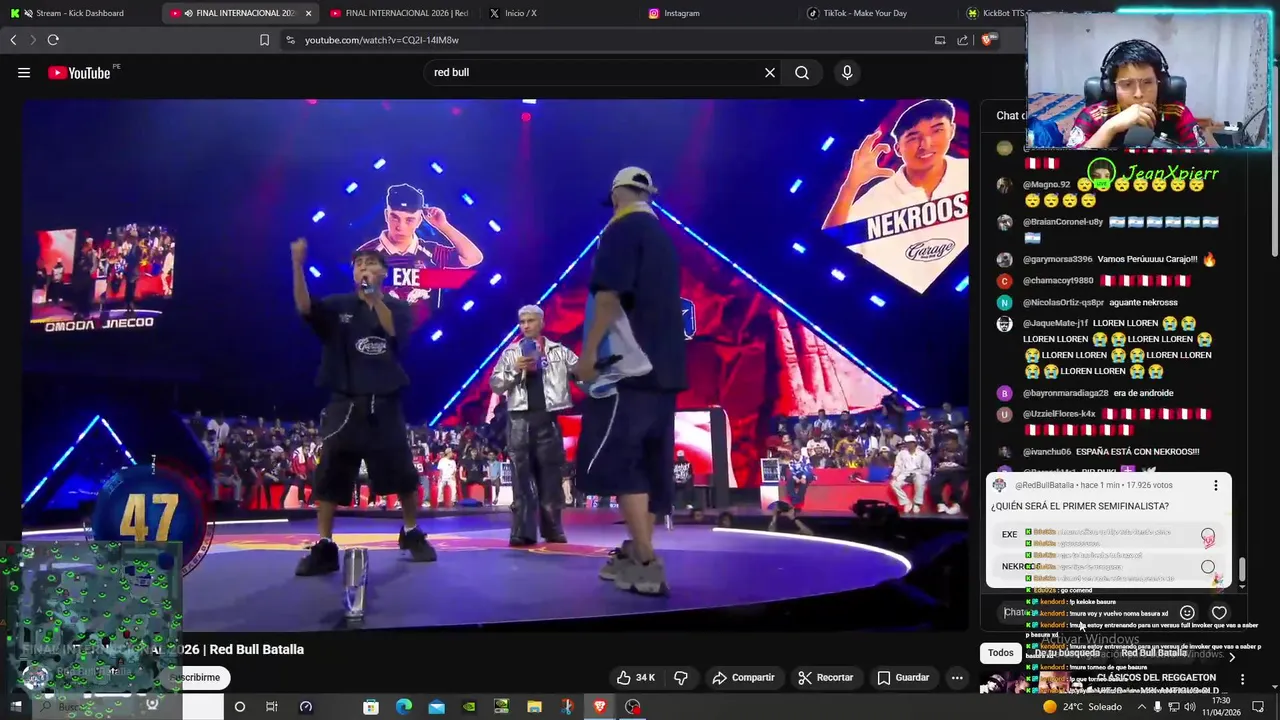Viewport: 1280px width, 720px height.
Task: Share page via address bar share icon
Action: (x=962, y=40)
